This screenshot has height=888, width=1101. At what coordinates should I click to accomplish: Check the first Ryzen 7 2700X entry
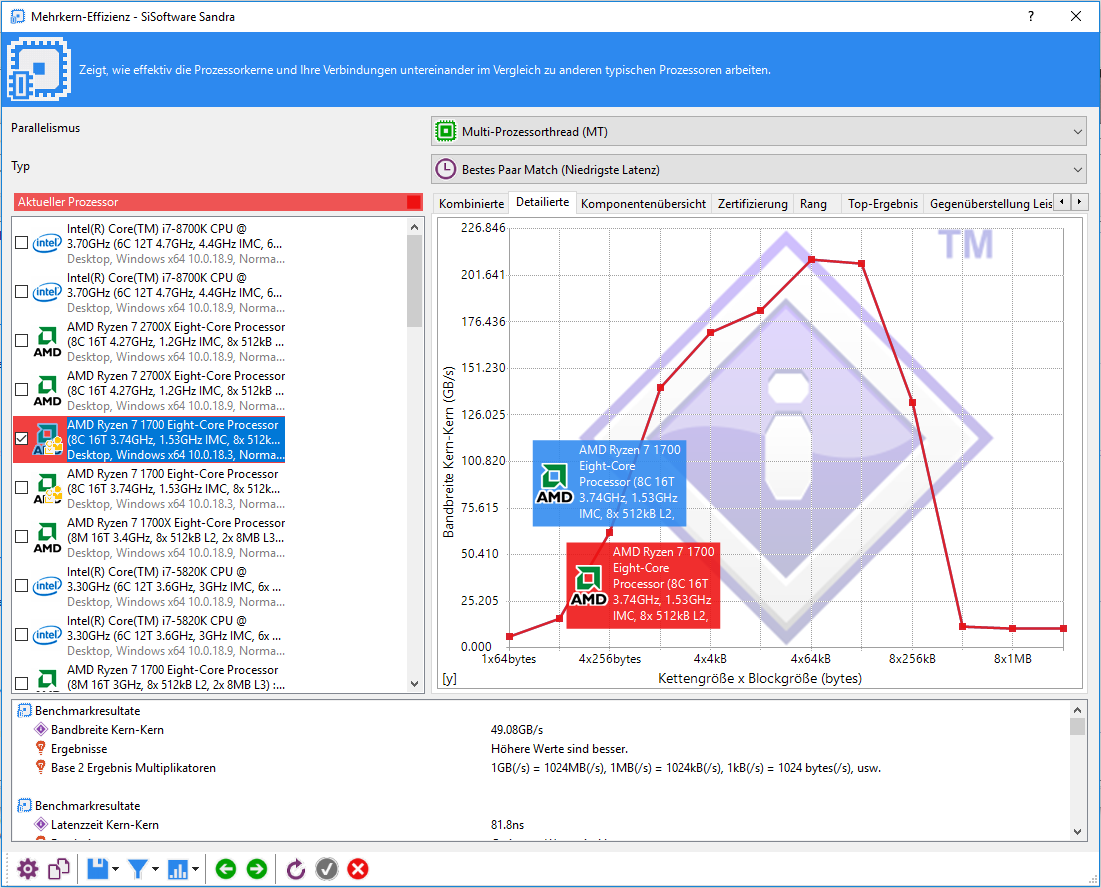(x=22, y=340)
